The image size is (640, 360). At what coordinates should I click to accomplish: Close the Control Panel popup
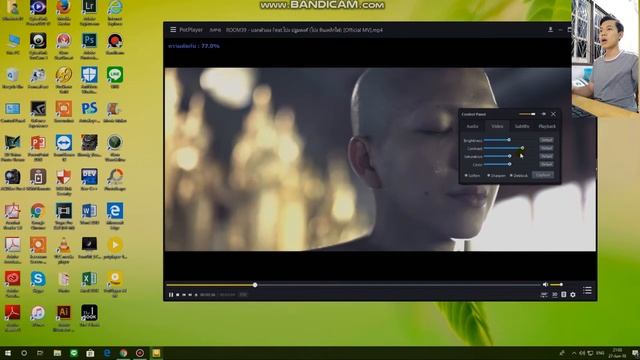pyautogui.click(x=553, y=114)
